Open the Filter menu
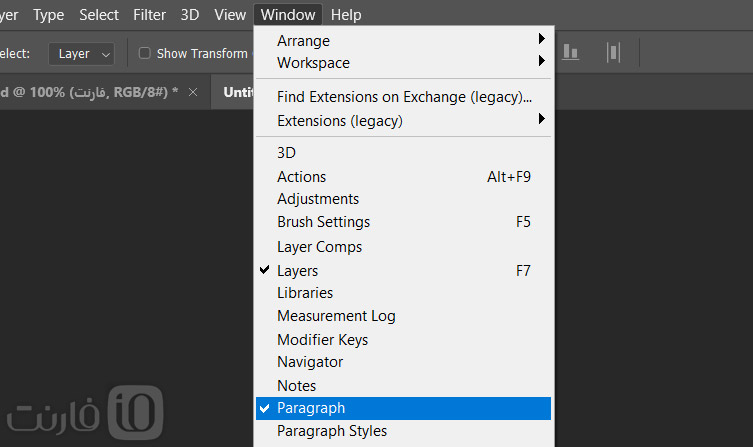The image size is (753, 447). [x=149, y=15]
